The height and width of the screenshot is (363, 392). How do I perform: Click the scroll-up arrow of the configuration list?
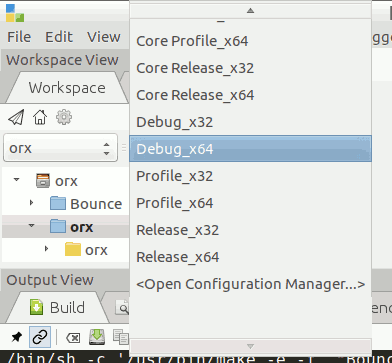point(250,11)
